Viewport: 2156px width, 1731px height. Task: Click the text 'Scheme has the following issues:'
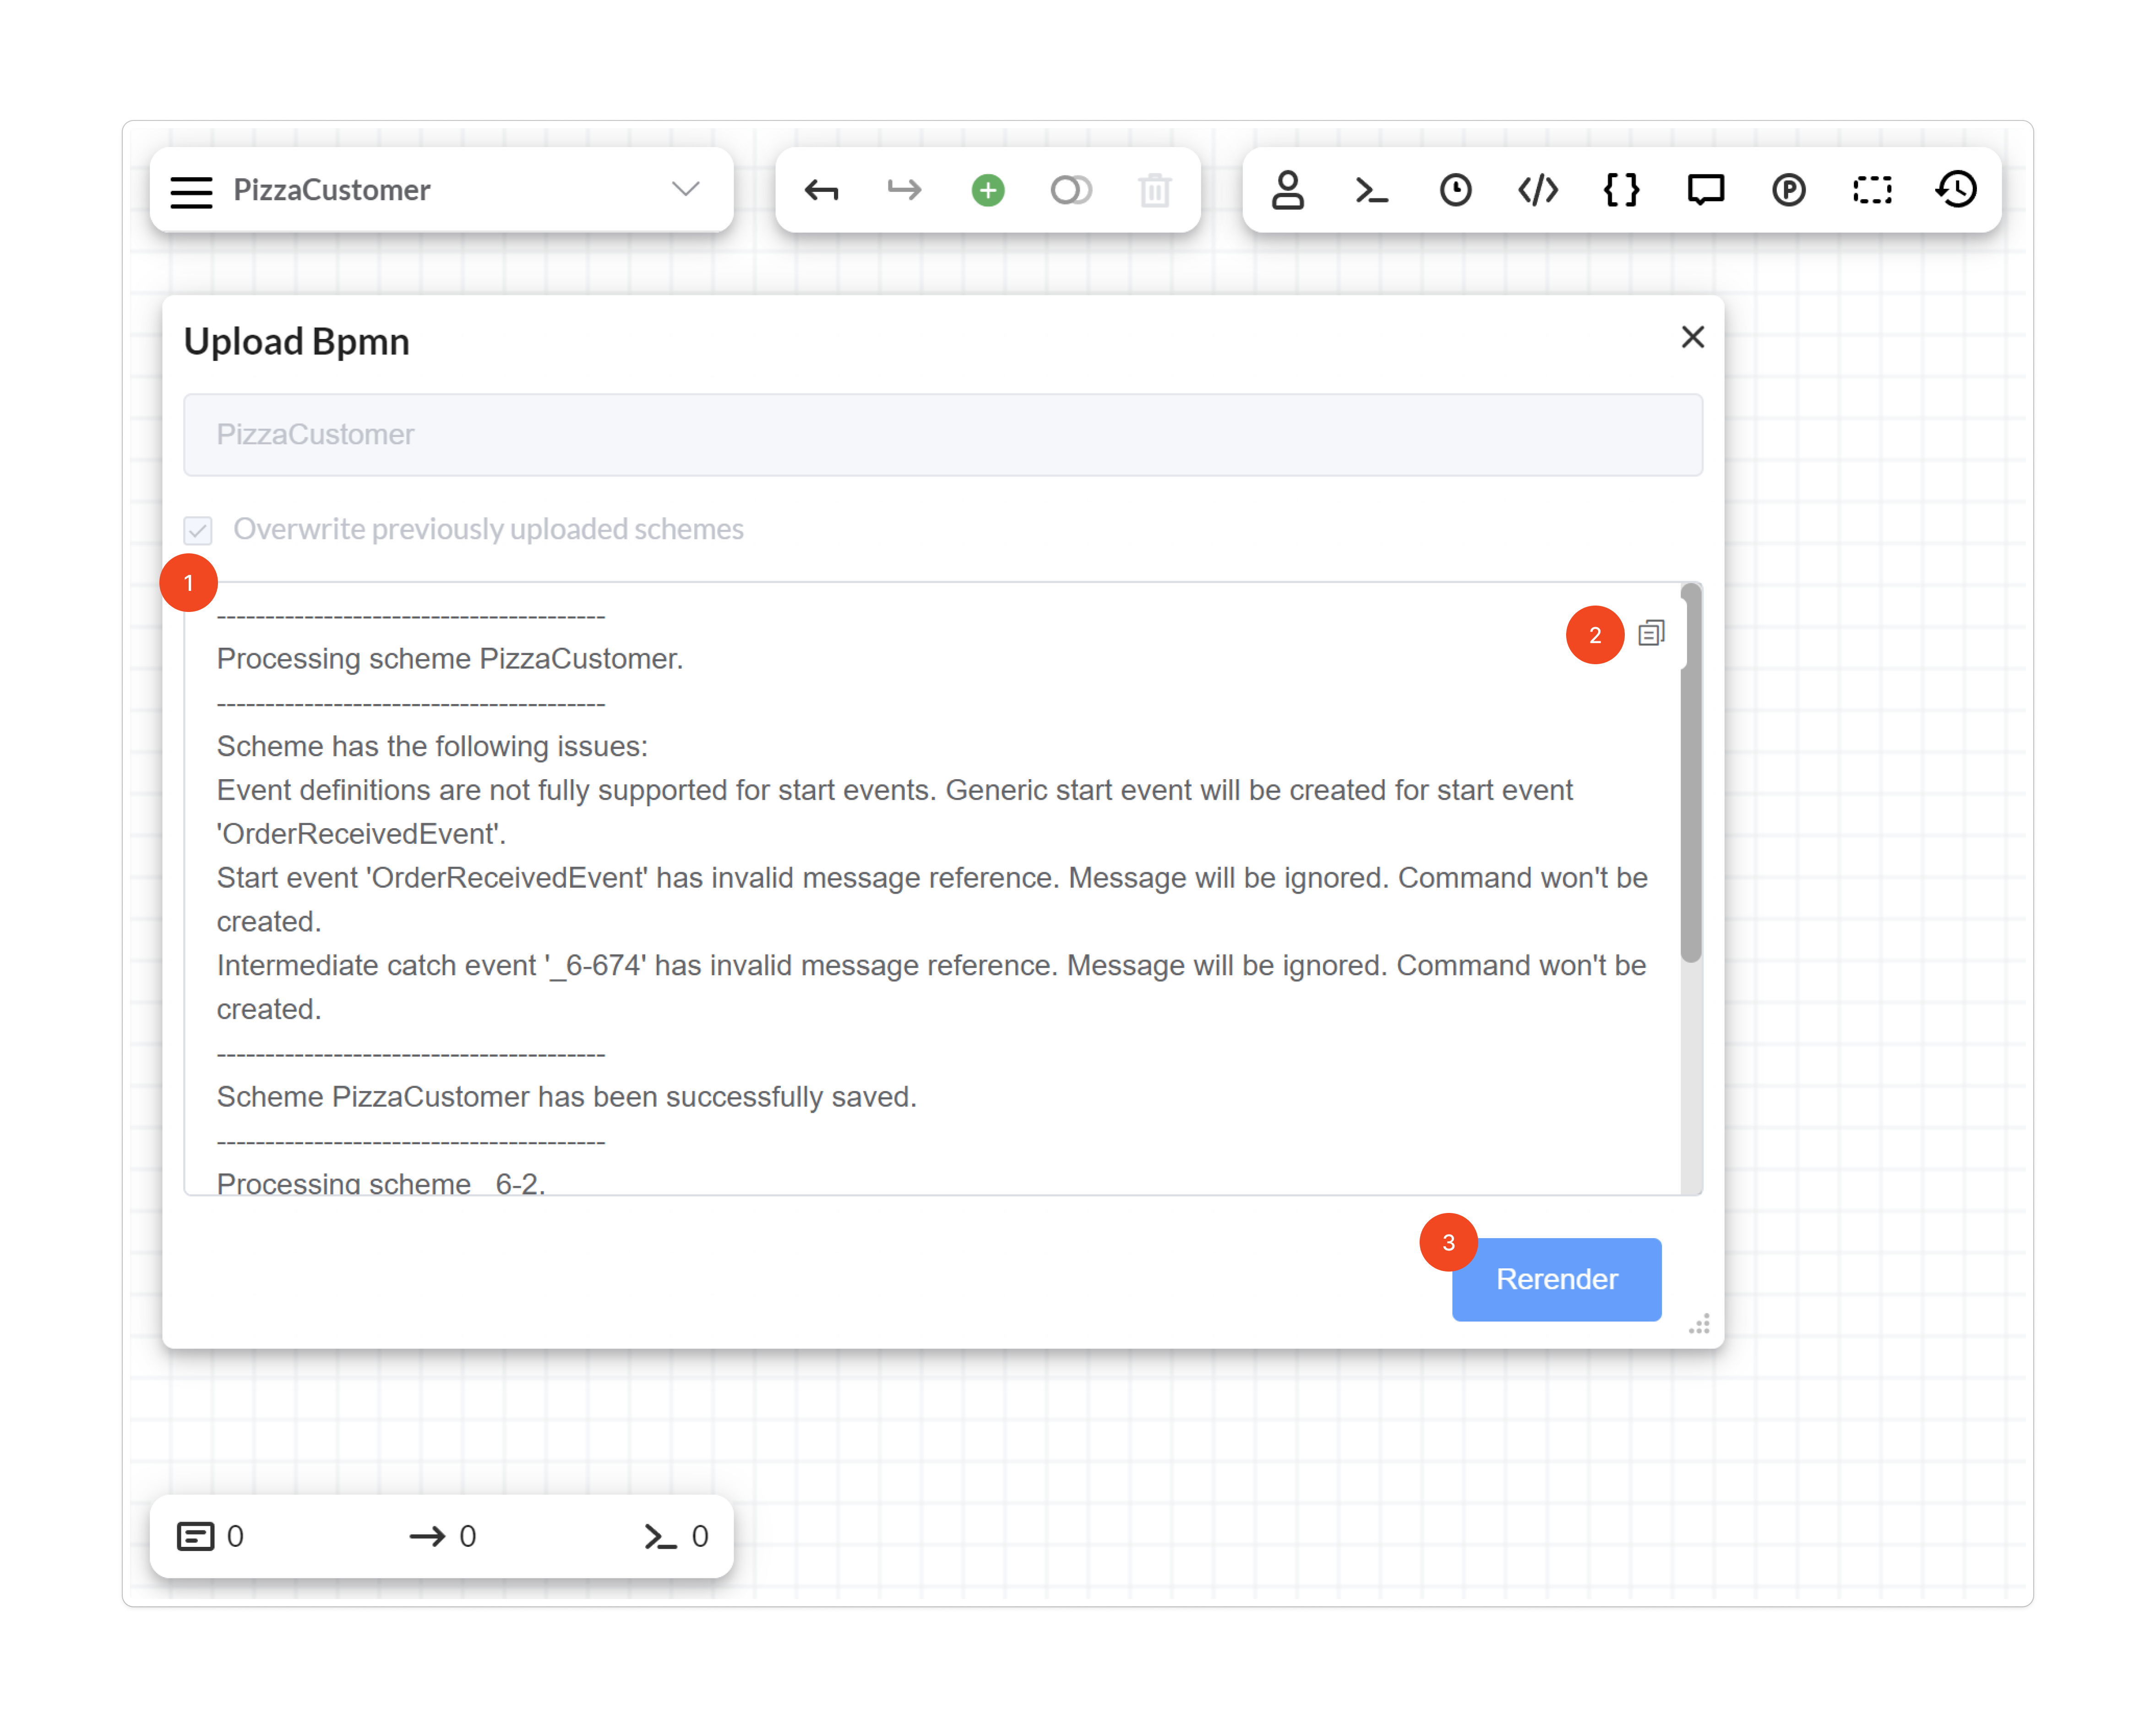pos(432,746)
